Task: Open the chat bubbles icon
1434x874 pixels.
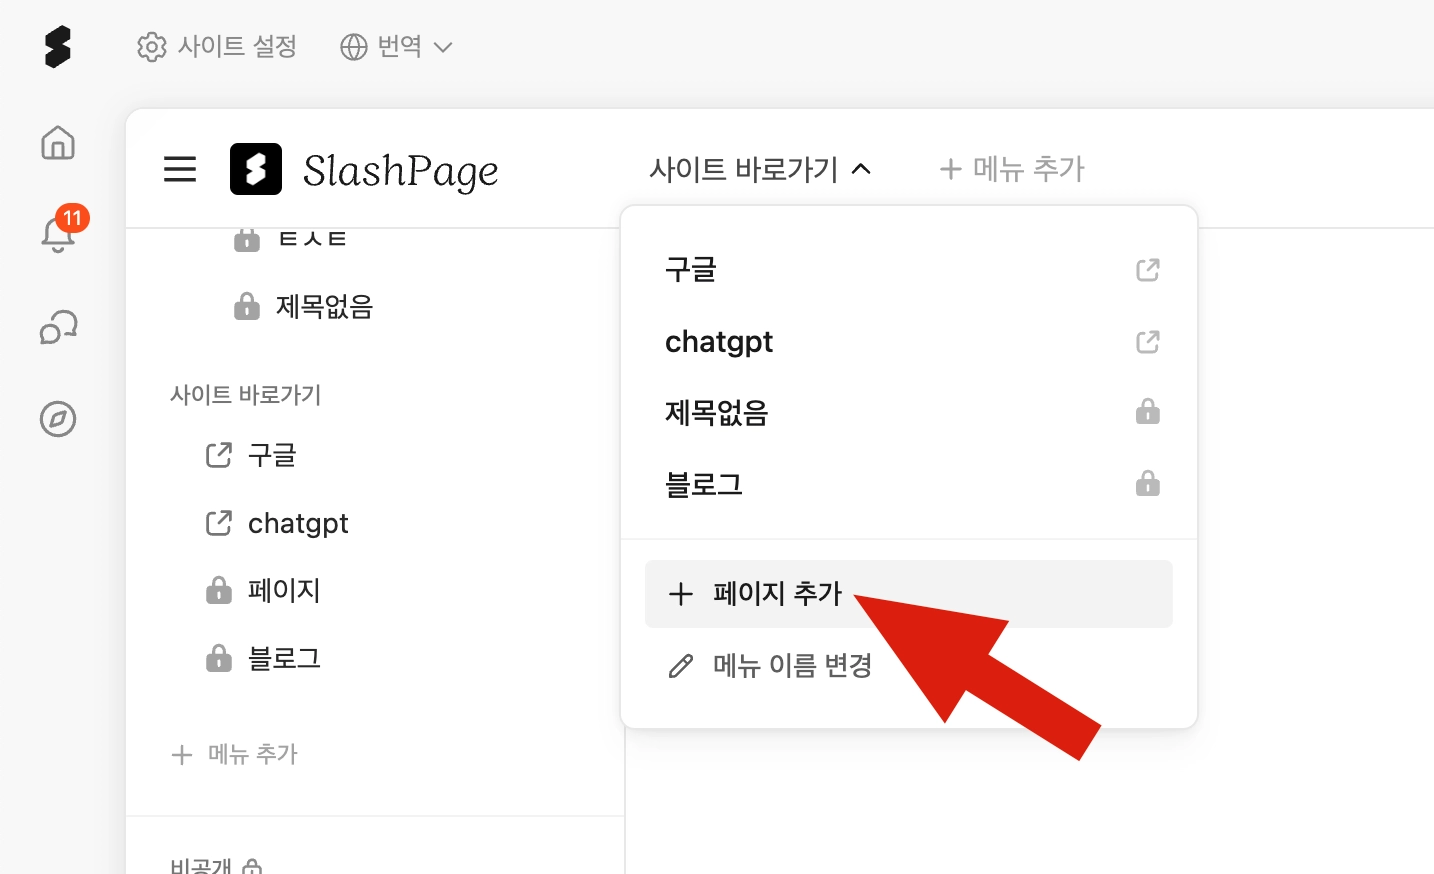Action: pyautogui.click(x=58, y=327)
